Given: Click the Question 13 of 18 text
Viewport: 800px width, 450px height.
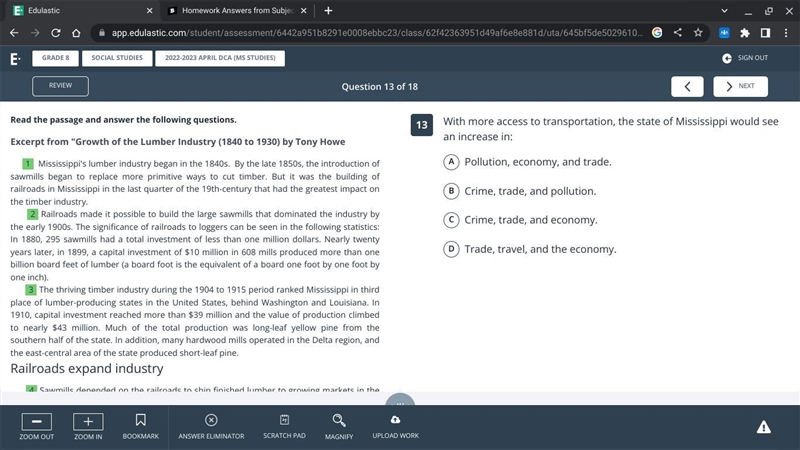Looking at the screenshot, I should 380,87.
